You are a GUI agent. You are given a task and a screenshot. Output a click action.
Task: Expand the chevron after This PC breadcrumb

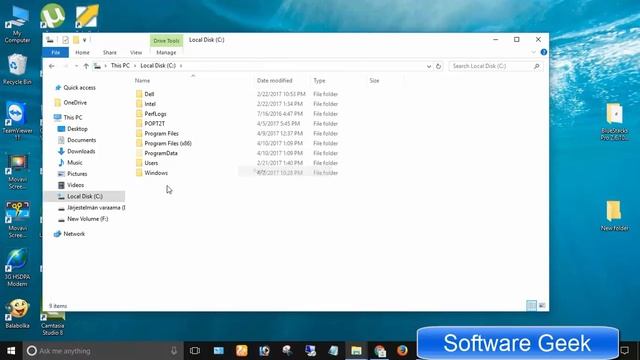[x=135, y=66]
